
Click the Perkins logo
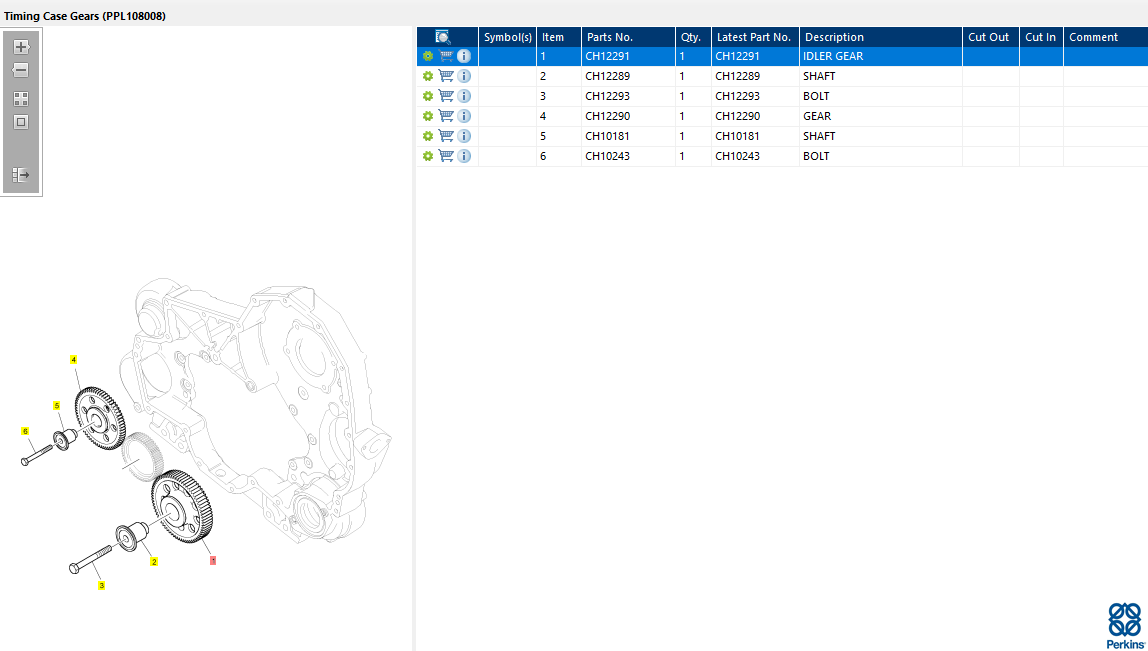coord(1124,625)
